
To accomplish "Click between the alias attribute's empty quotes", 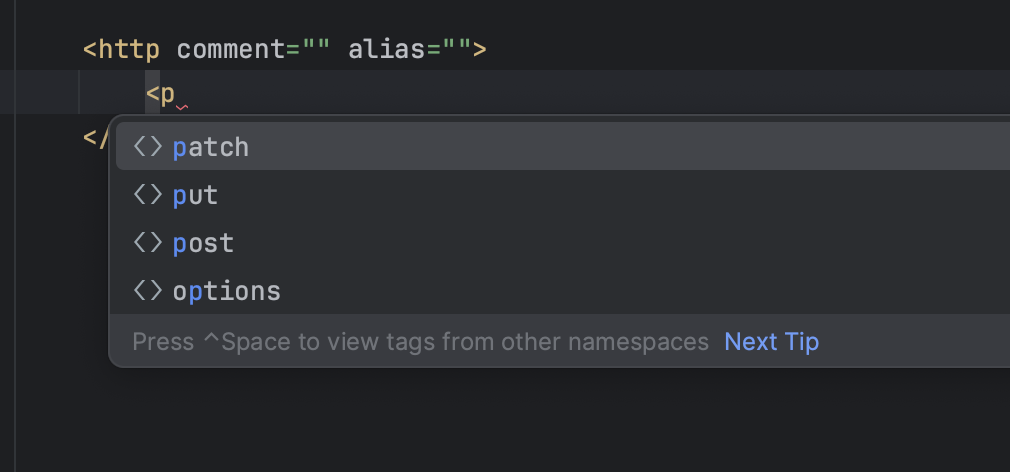I will point(457,49).
